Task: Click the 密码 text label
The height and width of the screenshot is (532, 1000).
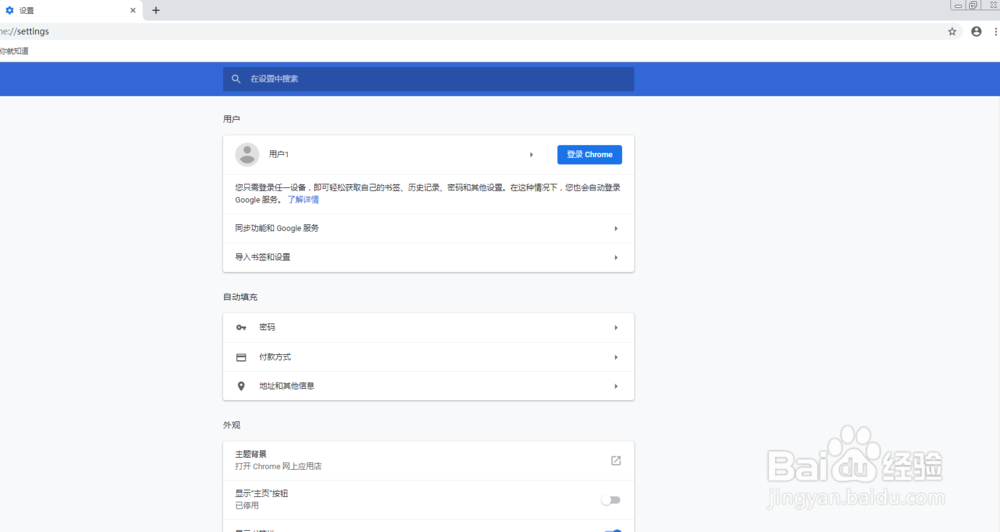Action: 267,327
